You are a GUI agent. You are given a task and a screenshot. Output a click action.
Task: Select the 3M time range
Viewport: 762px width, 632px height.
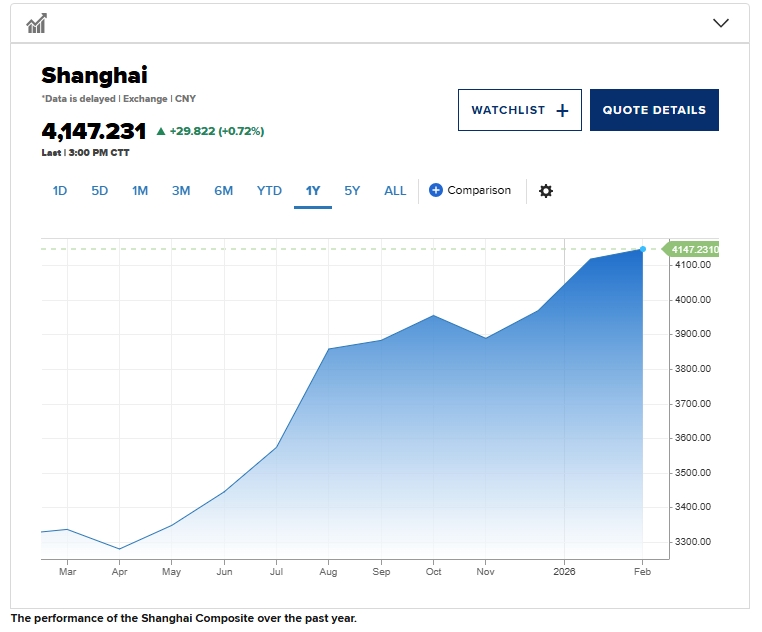click(x=181, y=191)
